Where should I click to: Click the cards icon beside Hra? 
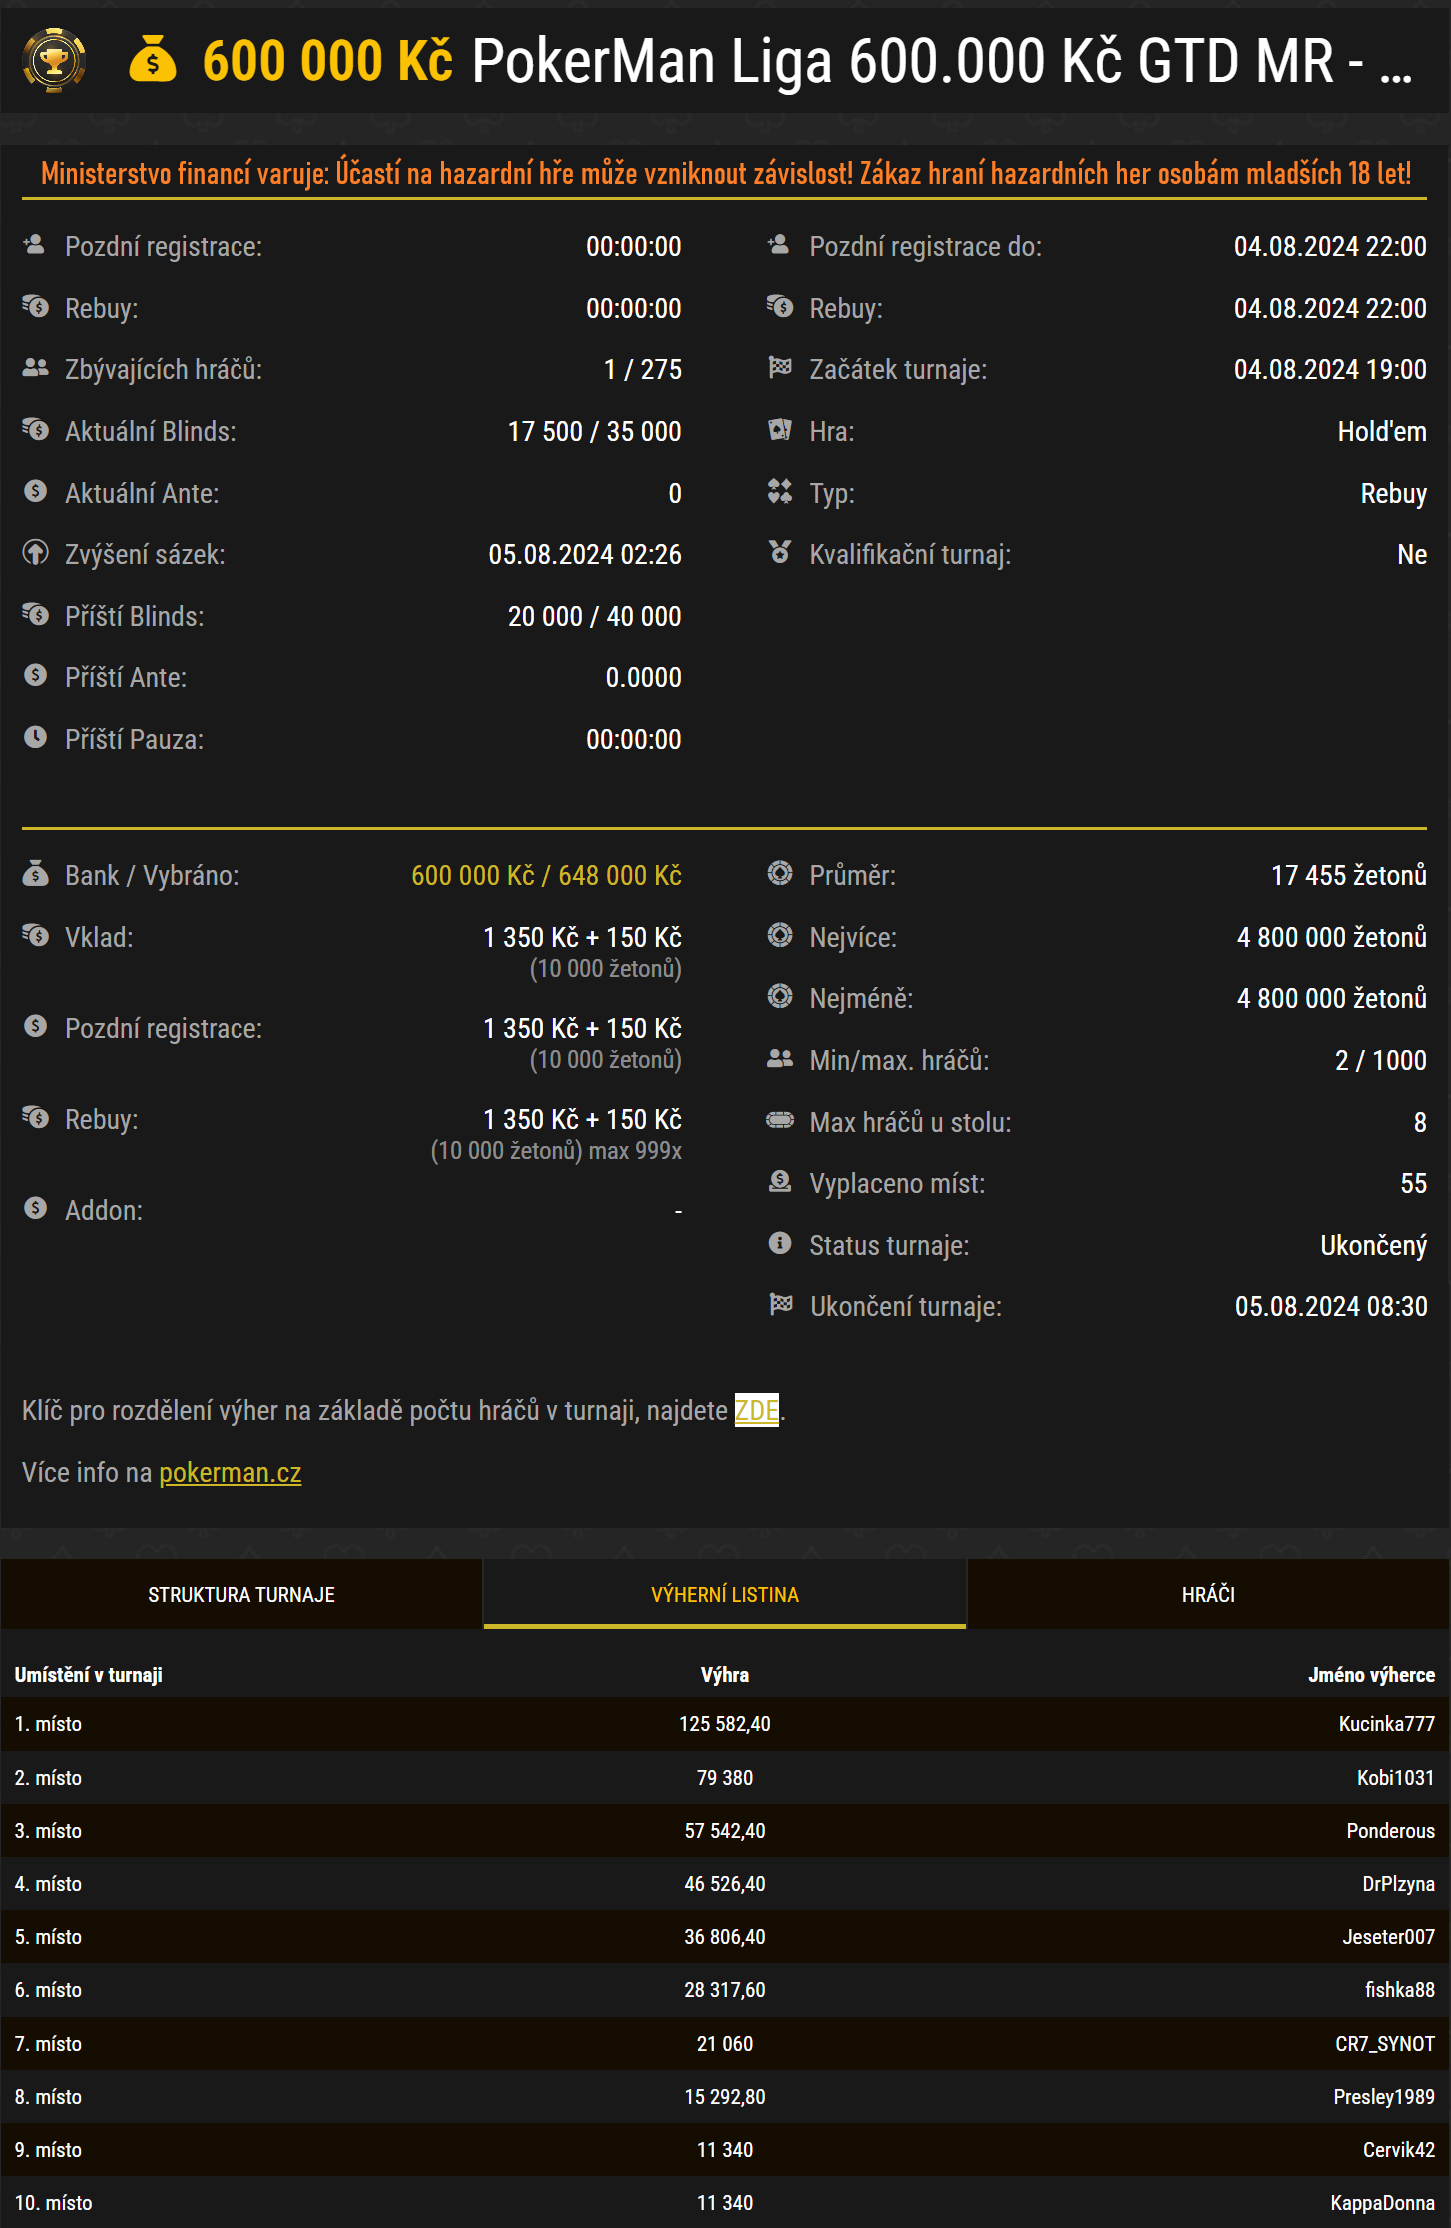pyautogui.click(x=780, y=430)
